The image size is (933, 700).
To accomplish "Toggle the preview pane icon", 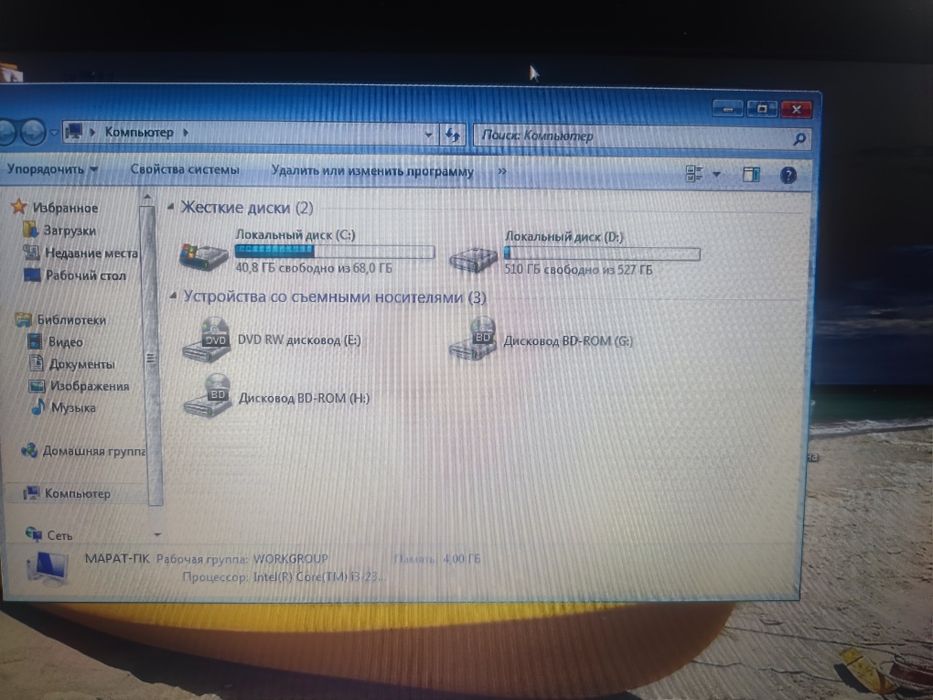I will (x=752, y=174).
